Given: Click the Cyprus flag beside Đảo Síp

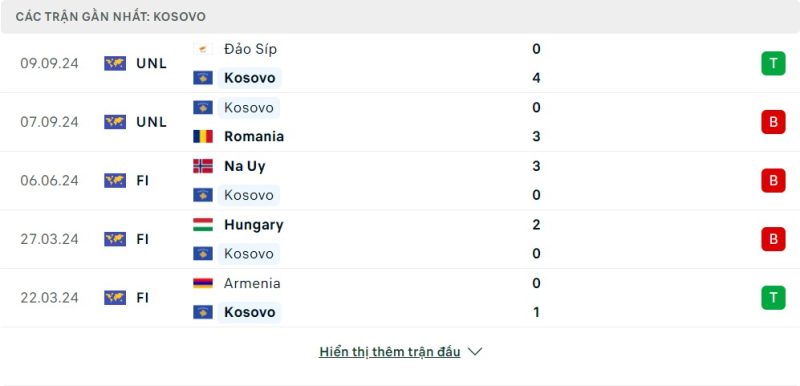Looking at the screenshot, I should 203,49.
